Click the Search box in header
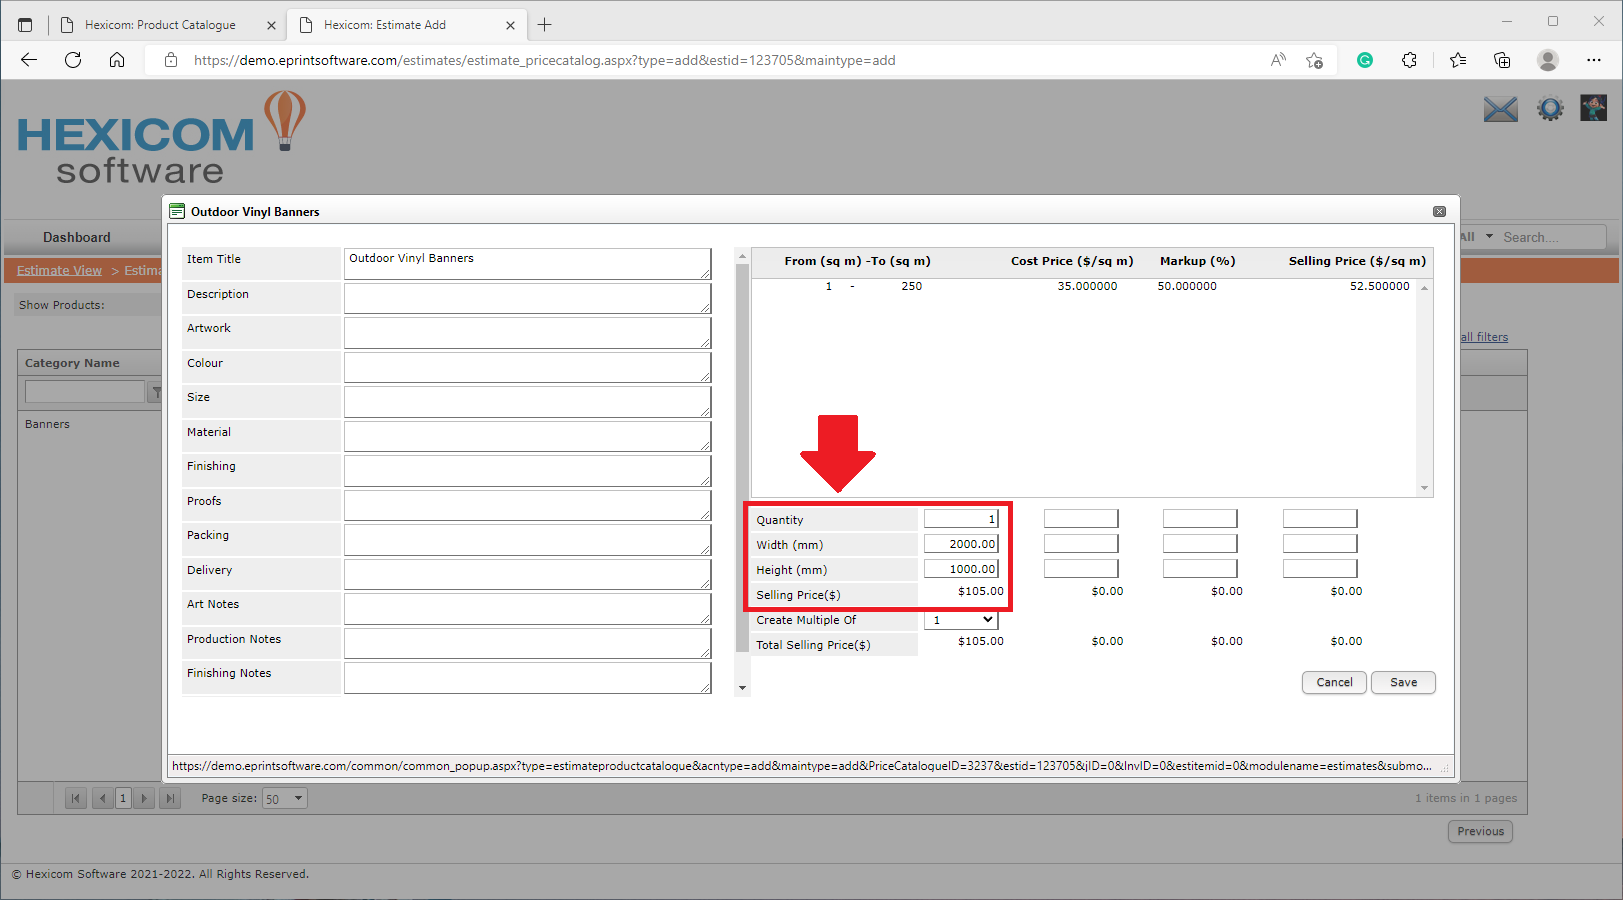The image size is (1623, 900). click(x=1552, y=237)
